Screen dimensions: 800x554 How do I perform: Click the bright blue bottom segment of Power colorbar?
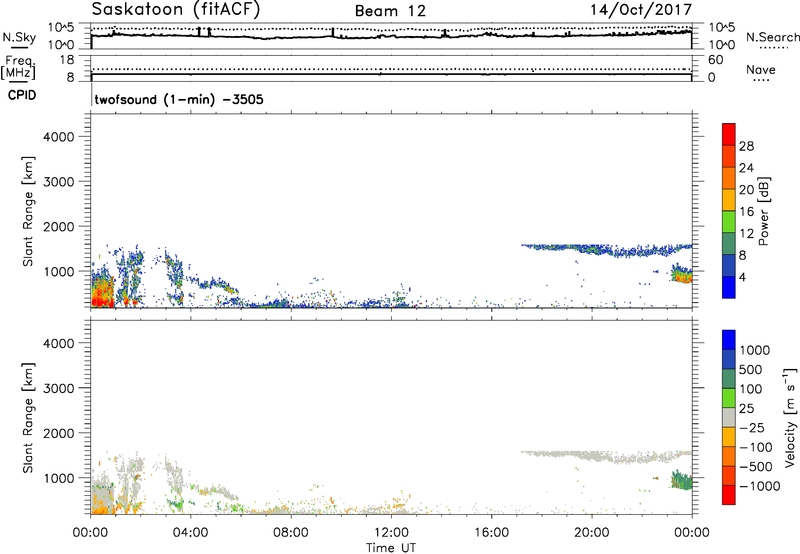[x=729, y=287]
